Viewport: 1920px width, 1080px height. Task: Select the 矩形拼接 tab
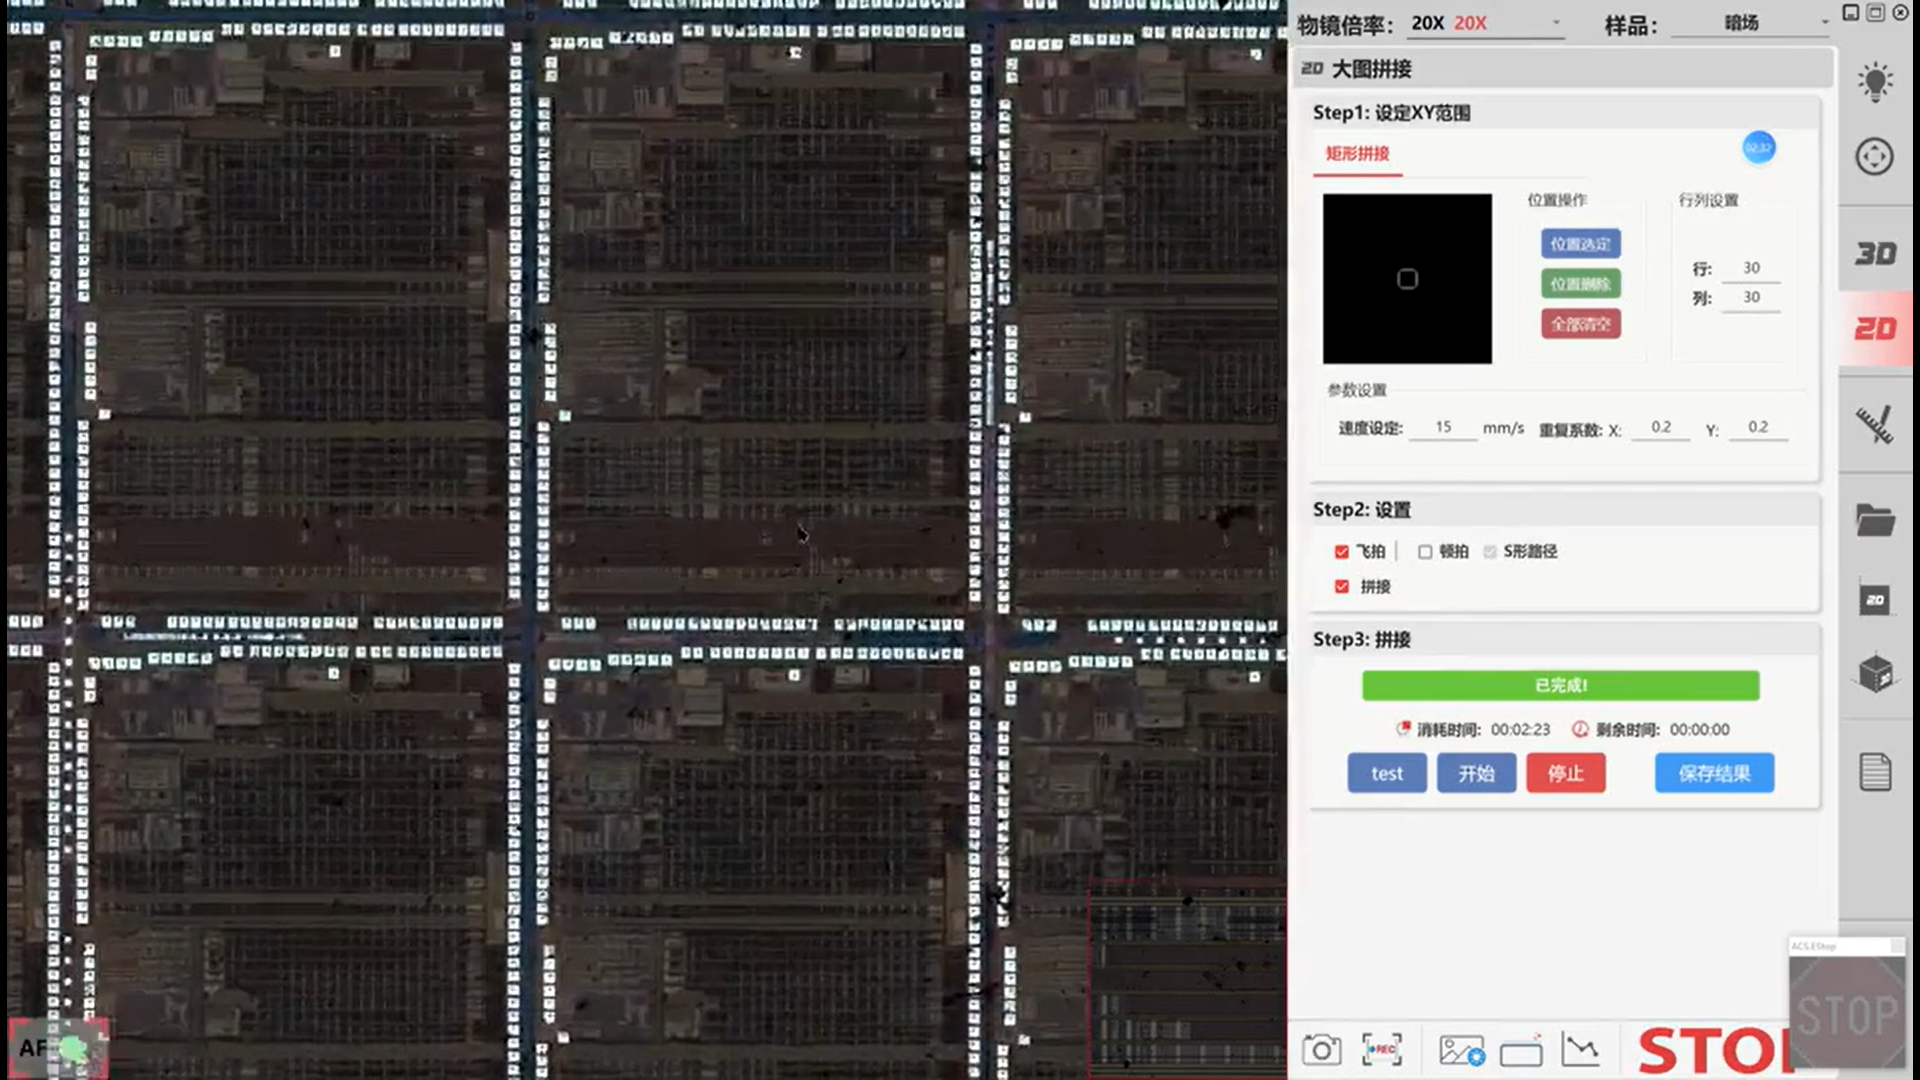point(1357,154)
